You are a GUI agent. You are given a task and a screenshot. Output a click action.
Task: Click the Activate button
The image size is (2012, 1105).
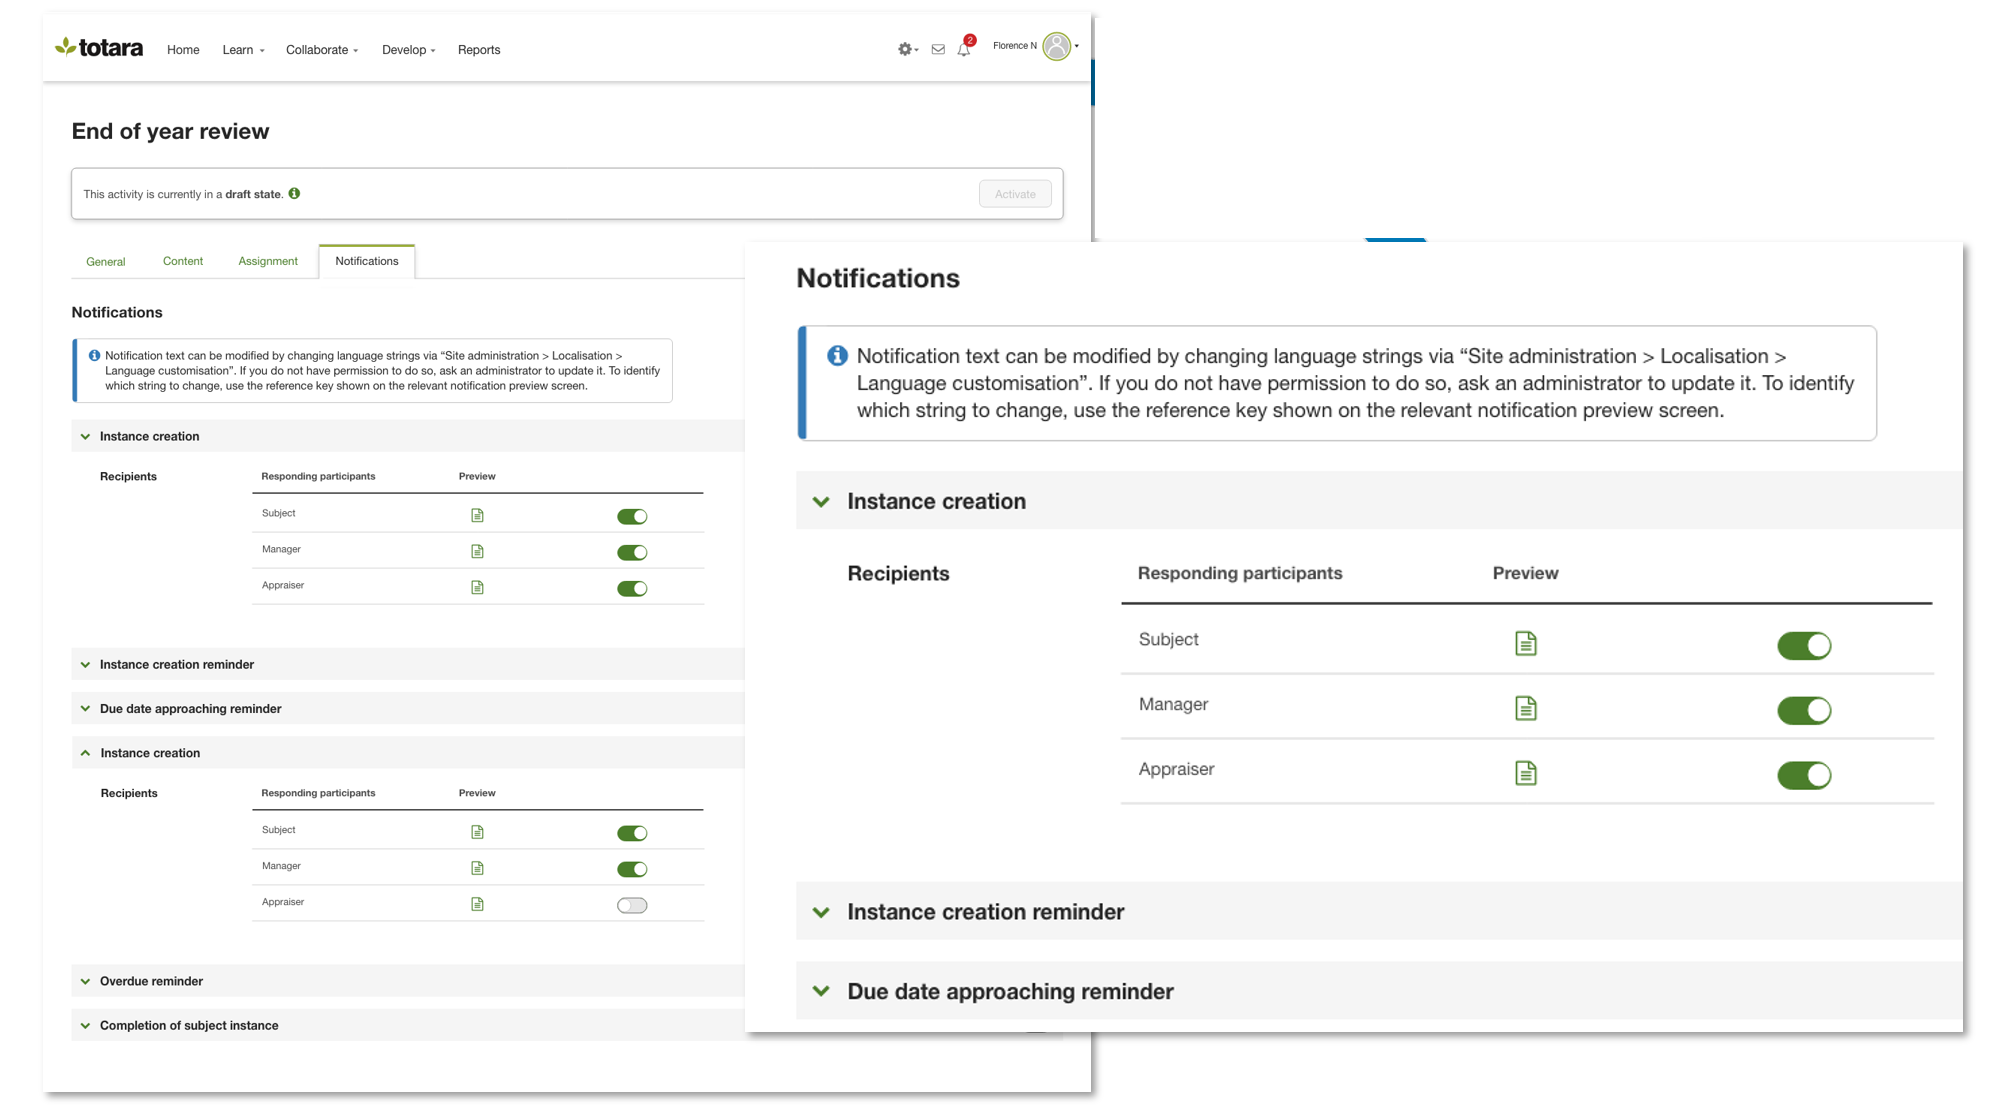[1015, 193]
